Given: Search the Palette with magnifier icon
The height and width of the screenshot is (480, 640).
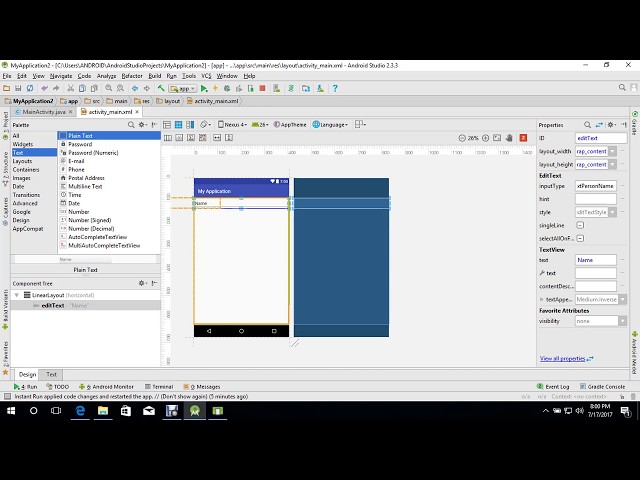Looking at the screenshot, I should [131, 125].
